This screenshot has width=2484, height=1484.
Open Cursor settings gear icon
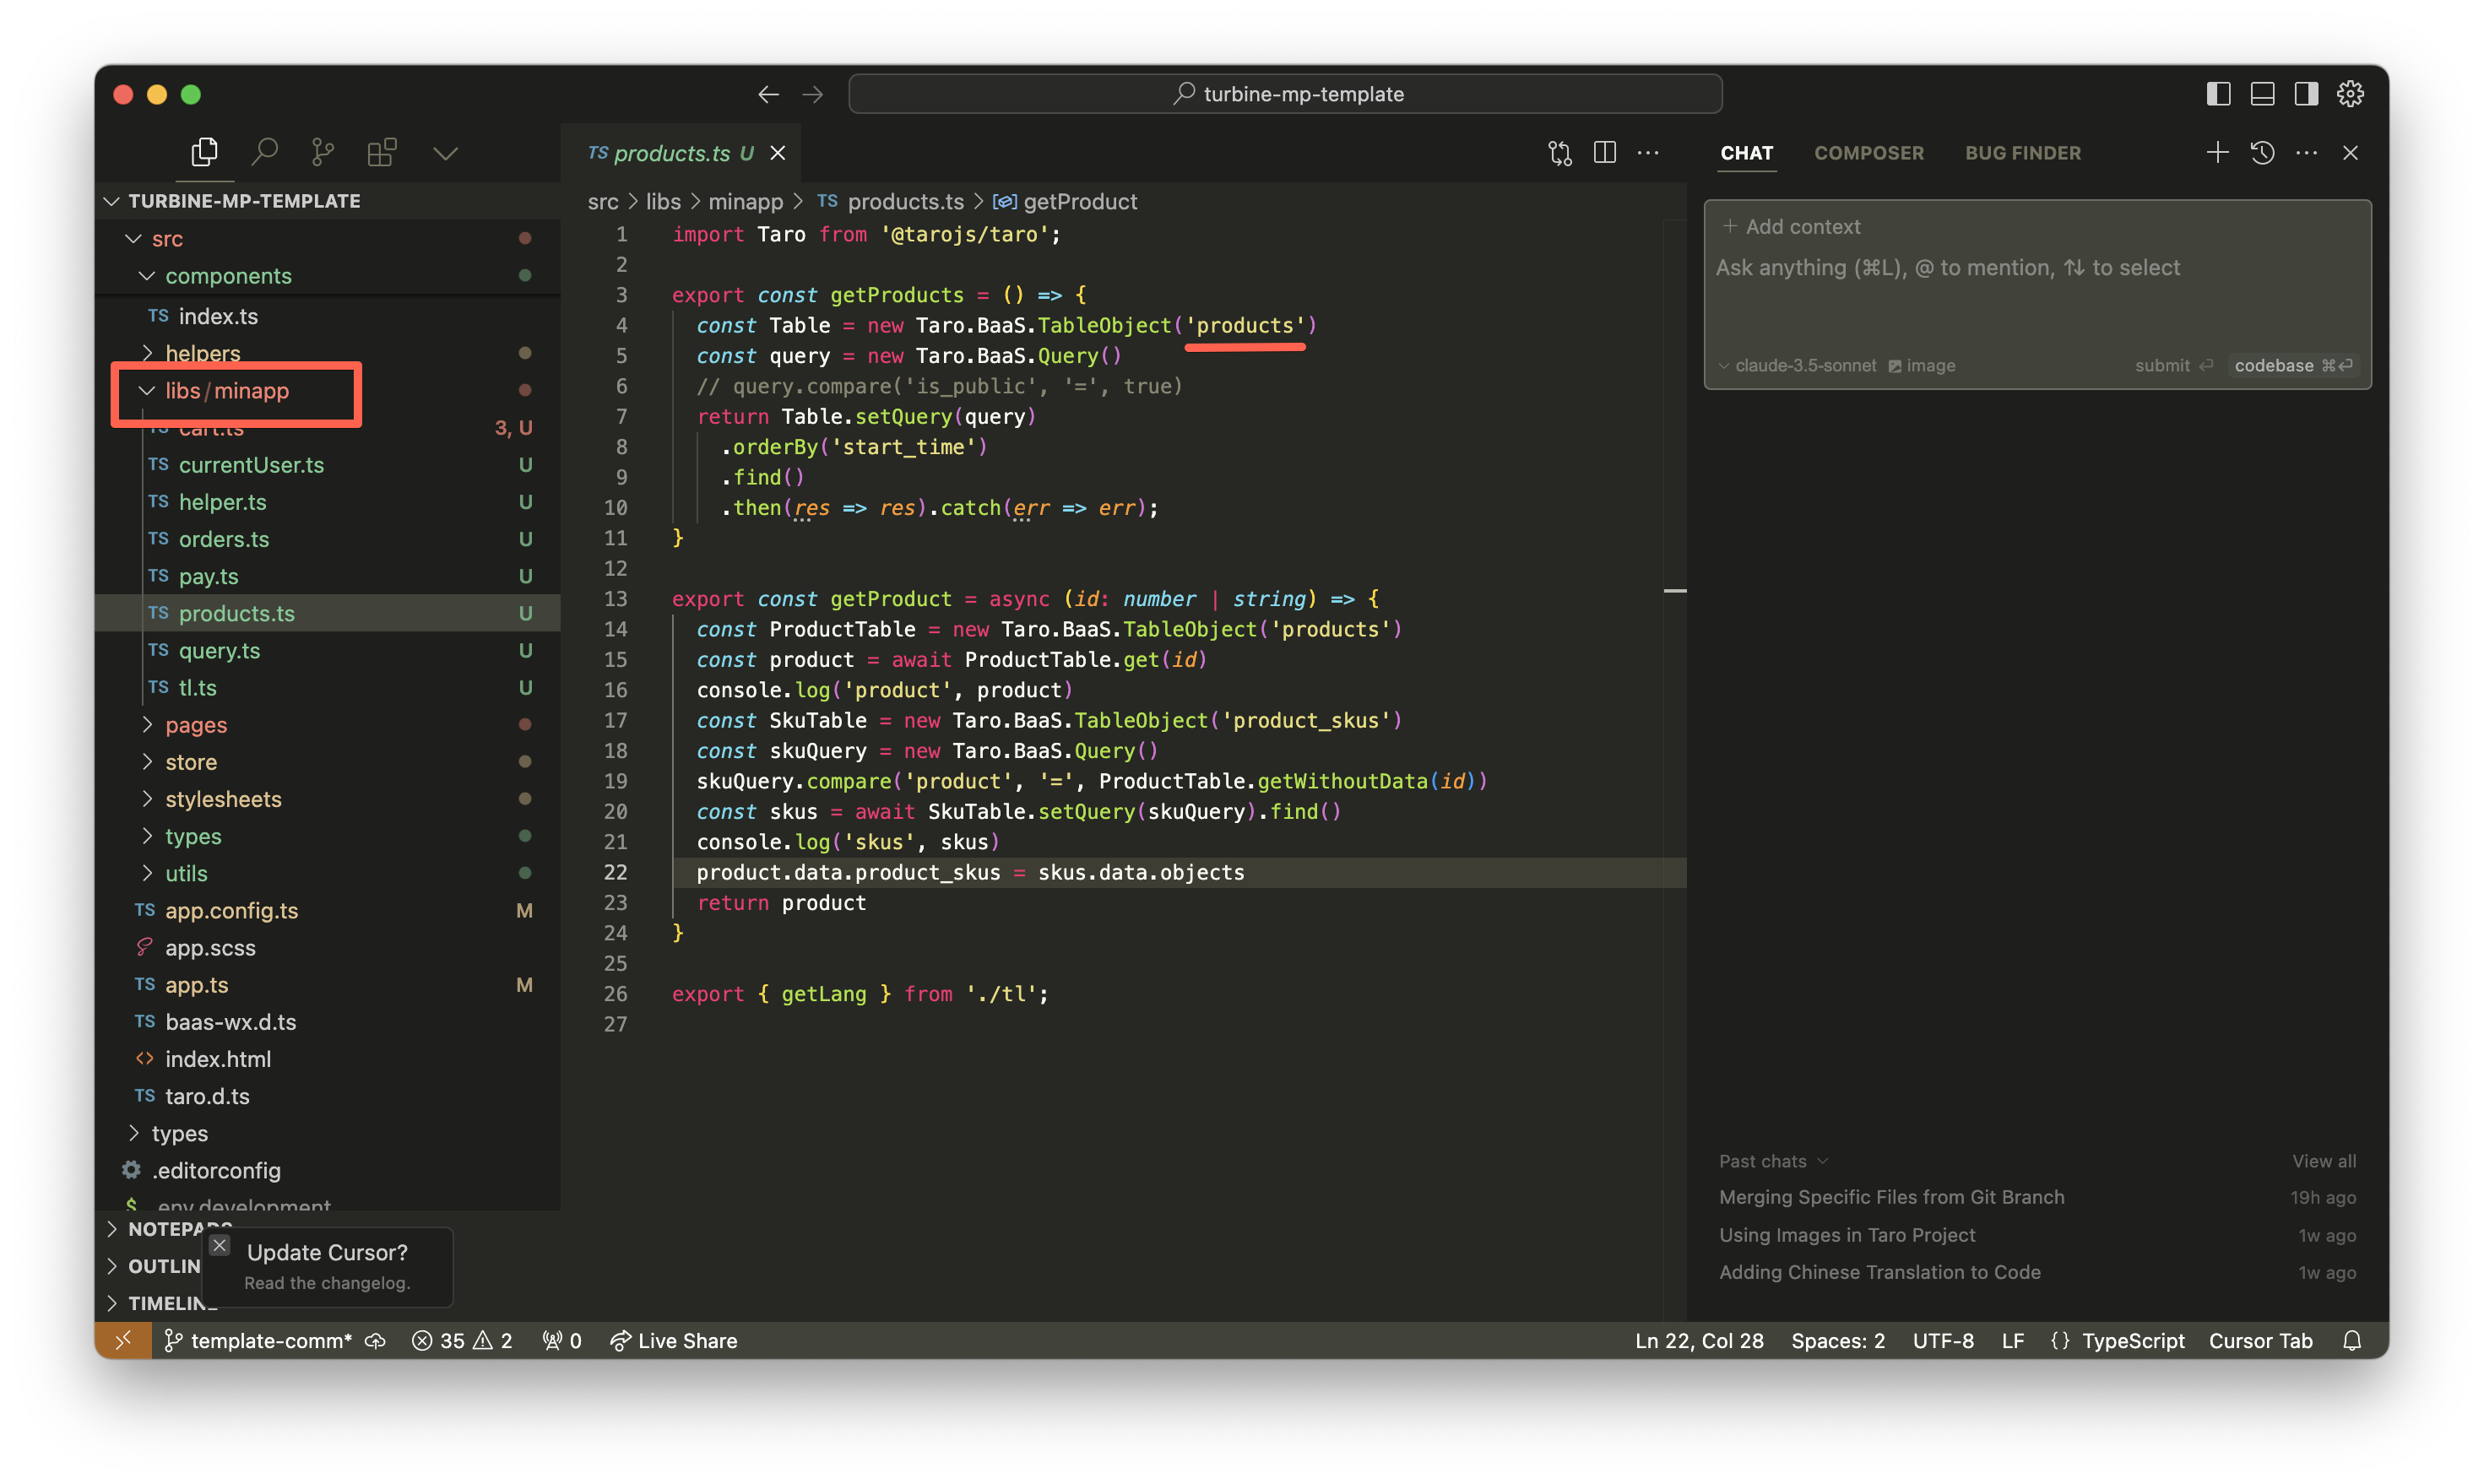(x=2350, y=94)
